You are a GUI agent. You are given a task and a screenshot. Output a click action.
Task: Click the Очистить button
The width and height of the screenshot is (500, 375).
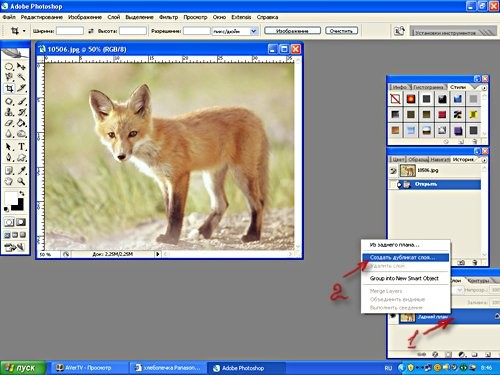coord(341,31)
